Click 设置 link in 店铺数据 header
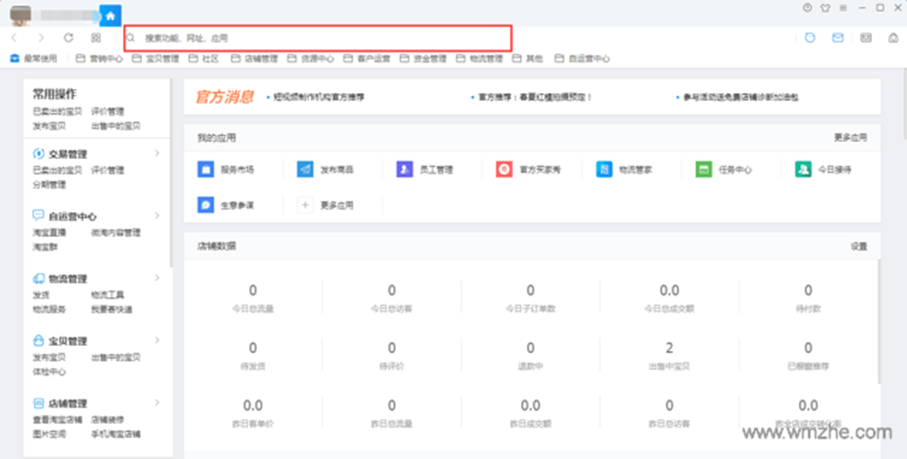Image resolution: width=907 pixels, height=459 pixels. 859,246
